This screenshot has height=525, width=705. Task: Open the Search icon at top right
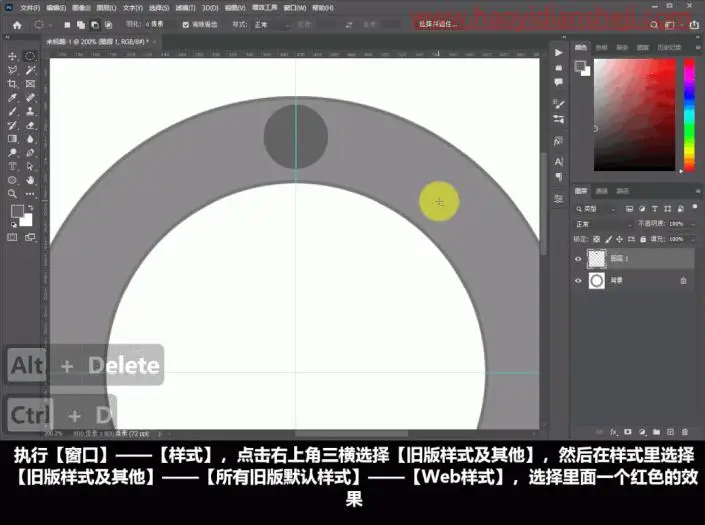[654, 25]
